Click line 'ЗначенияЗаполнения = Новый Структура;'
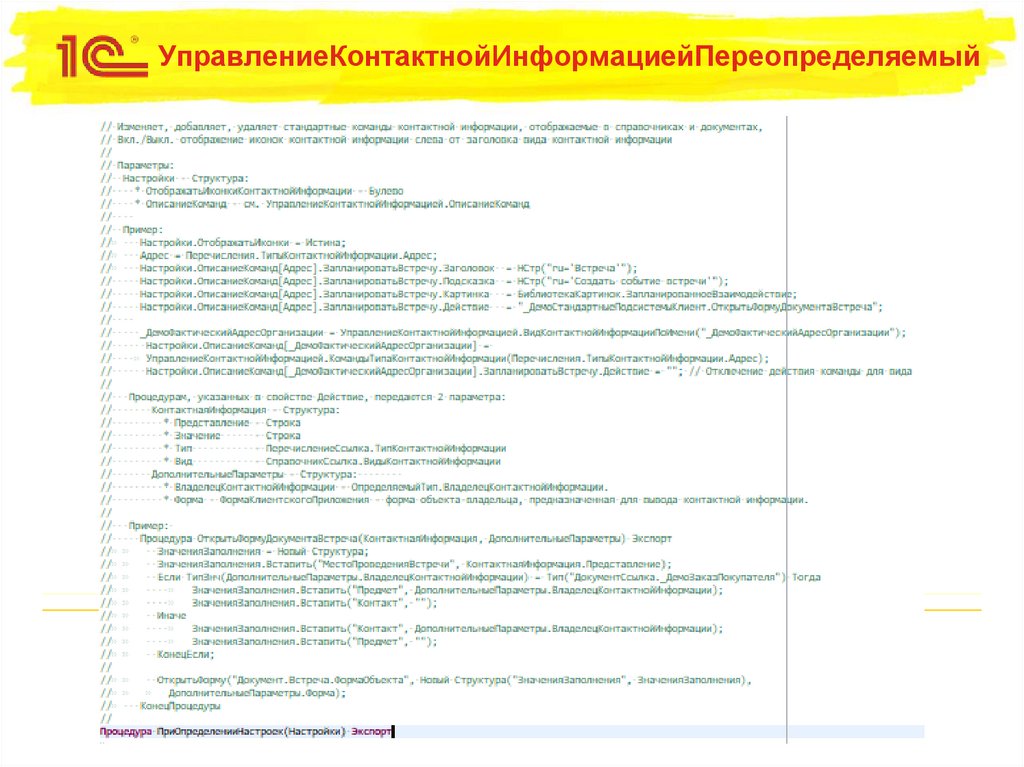Image resolution: width=1024 pixels, height=767 pixels. [x=234, y=551]
